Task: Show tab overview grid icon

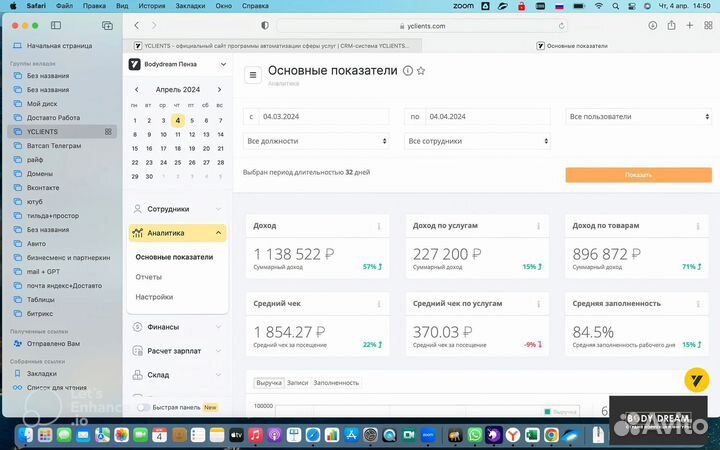Action: click(x=708, y=26)
